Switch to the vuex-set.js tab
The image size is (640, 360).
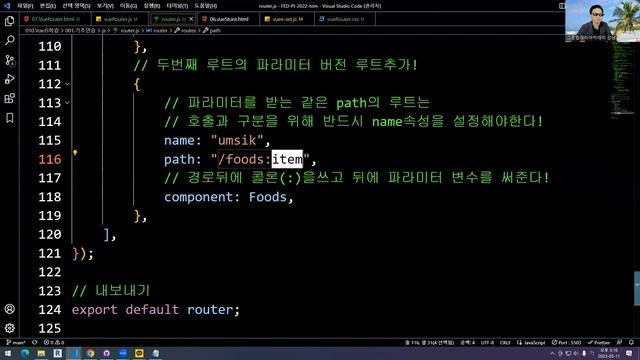pos(287,19)
